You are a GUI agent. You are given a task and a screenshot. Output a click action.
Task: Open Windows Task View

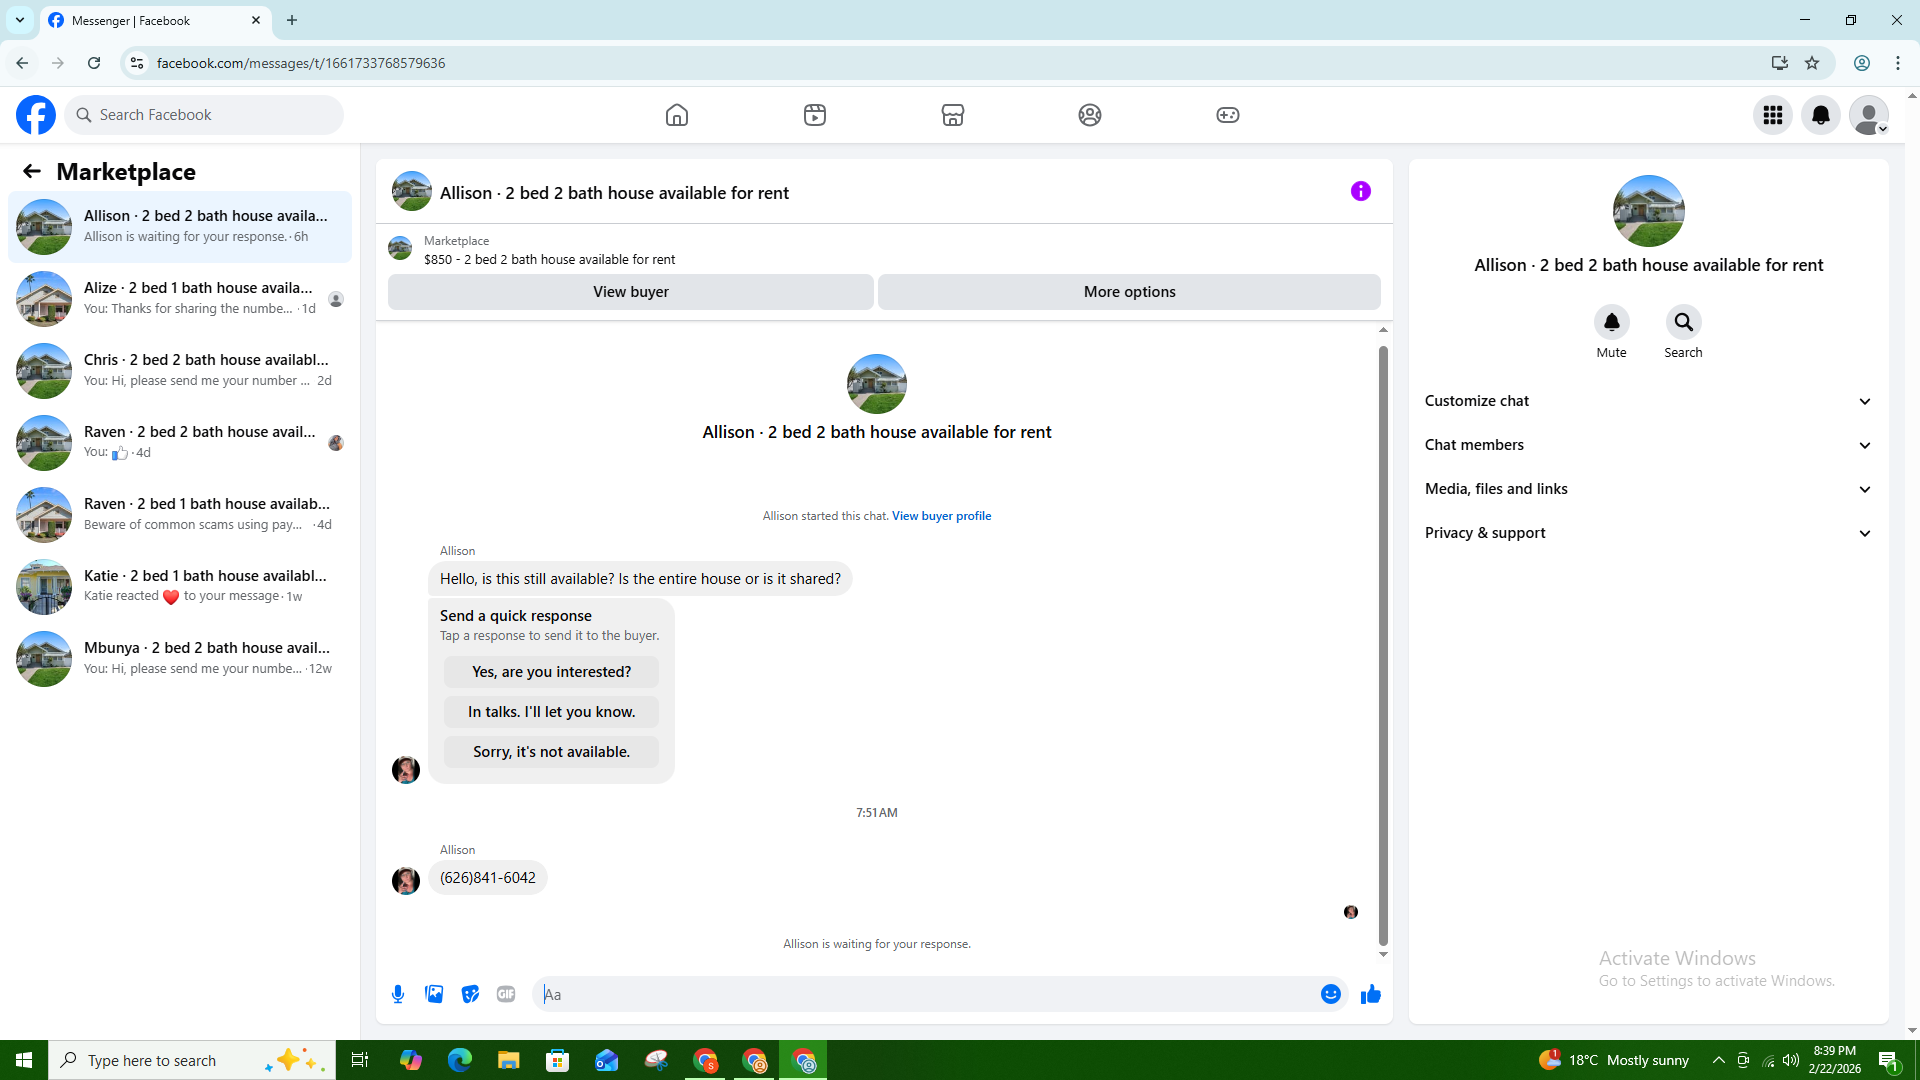(360, 1060)
